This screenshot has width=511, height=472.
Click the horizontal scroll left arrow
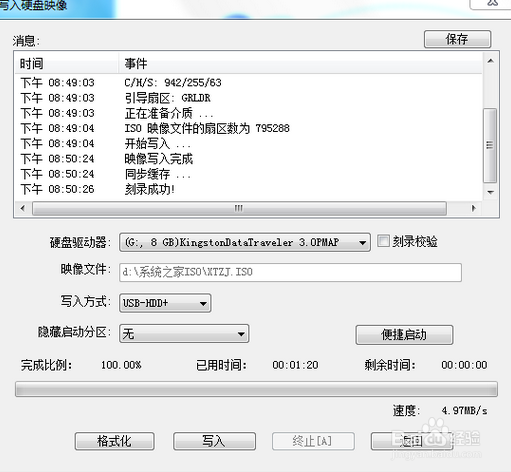point(22,208)
